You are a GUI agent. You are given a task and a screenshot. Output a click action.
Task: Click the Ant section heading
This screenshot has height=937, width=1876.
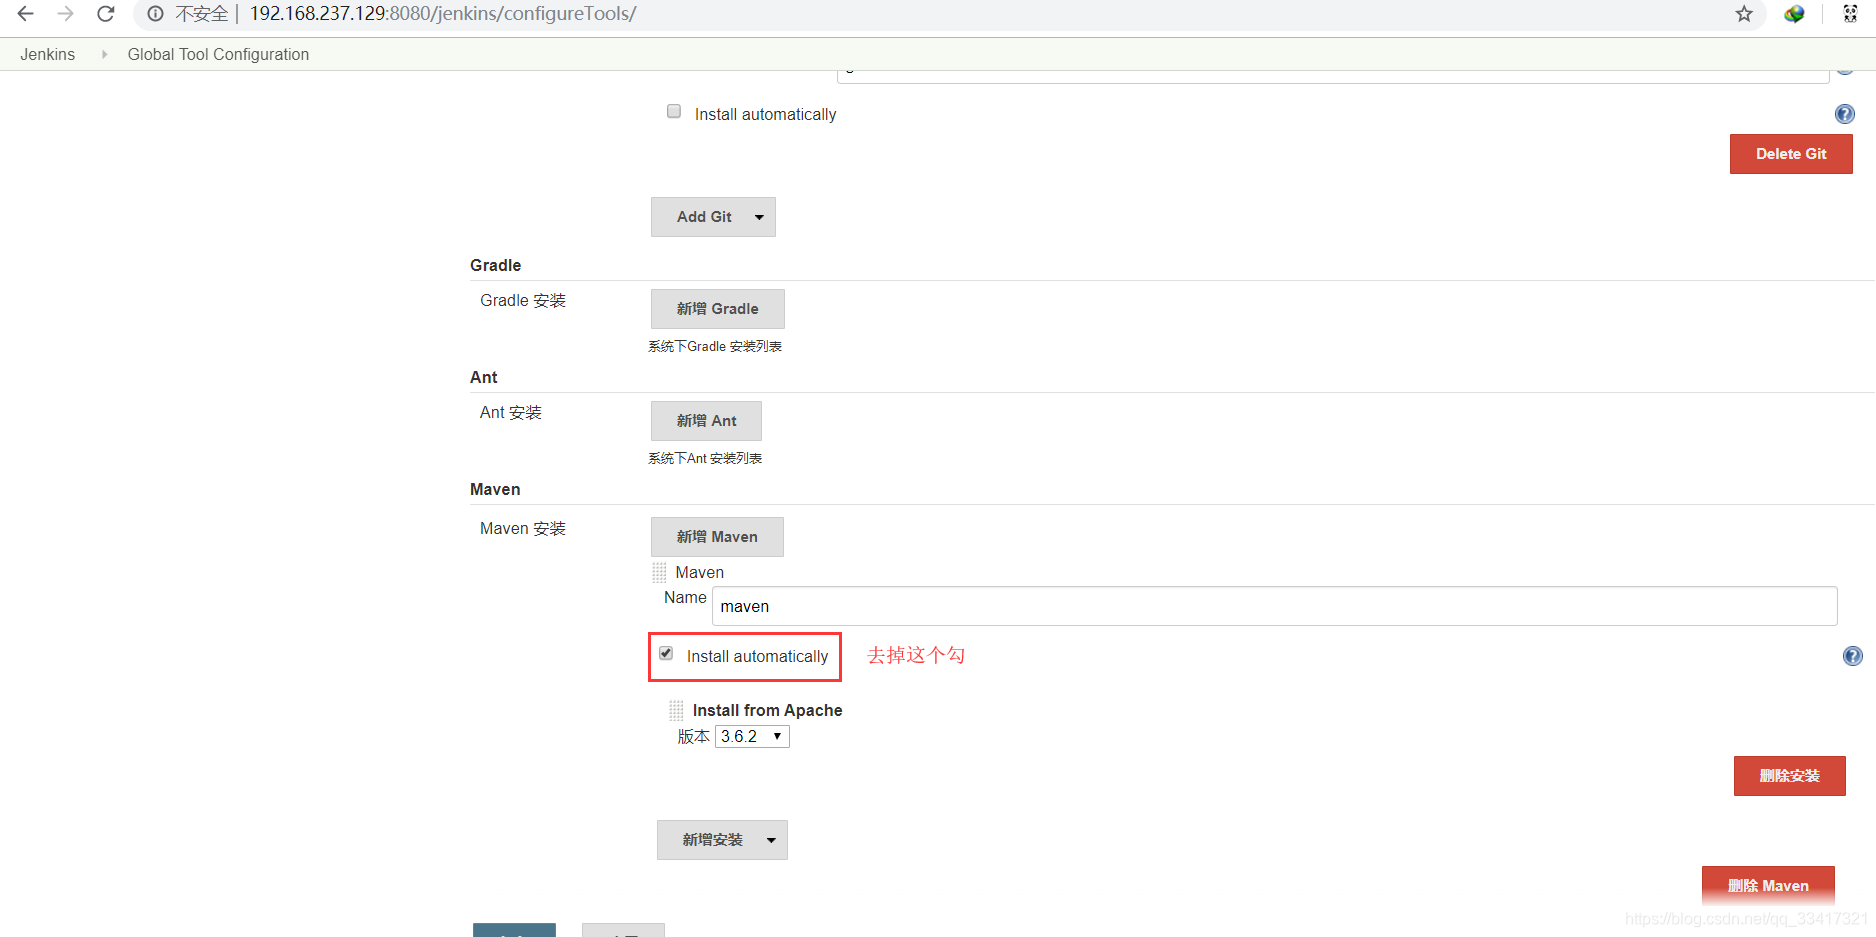tap(483, 377)
